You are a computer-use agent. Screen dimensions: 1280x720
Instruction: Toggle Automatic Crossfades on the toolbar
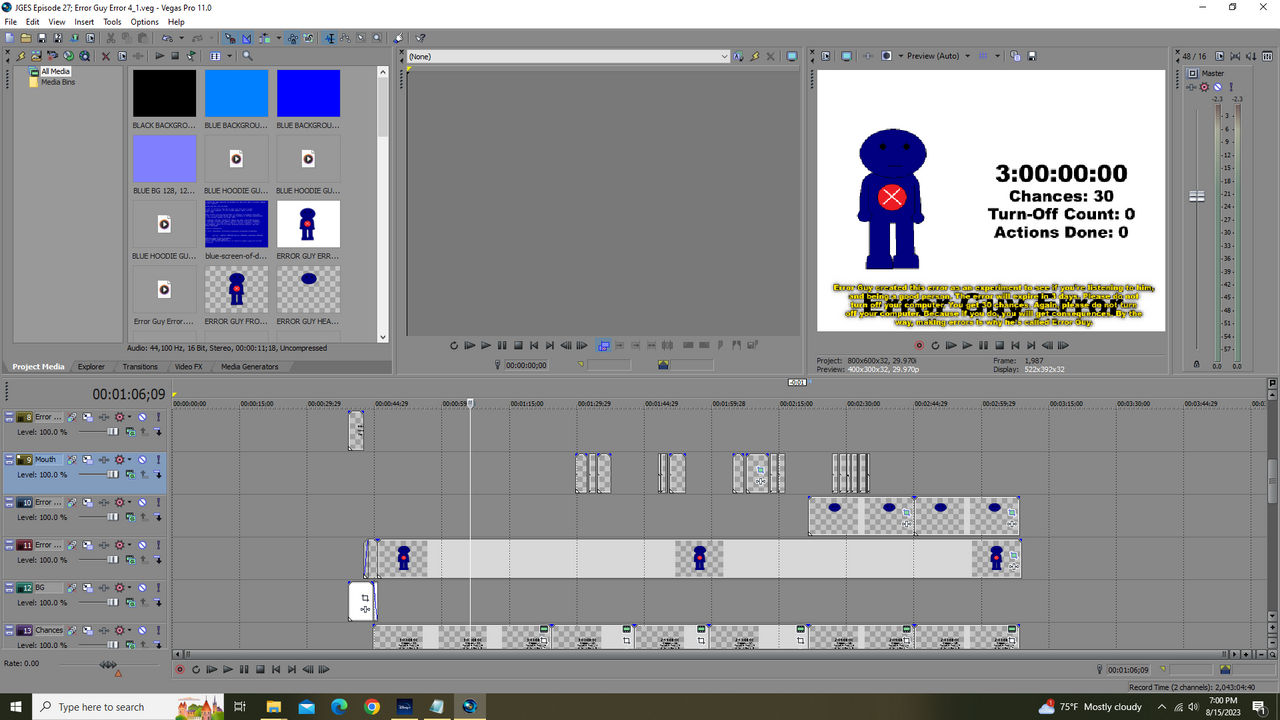click(246, 37)
